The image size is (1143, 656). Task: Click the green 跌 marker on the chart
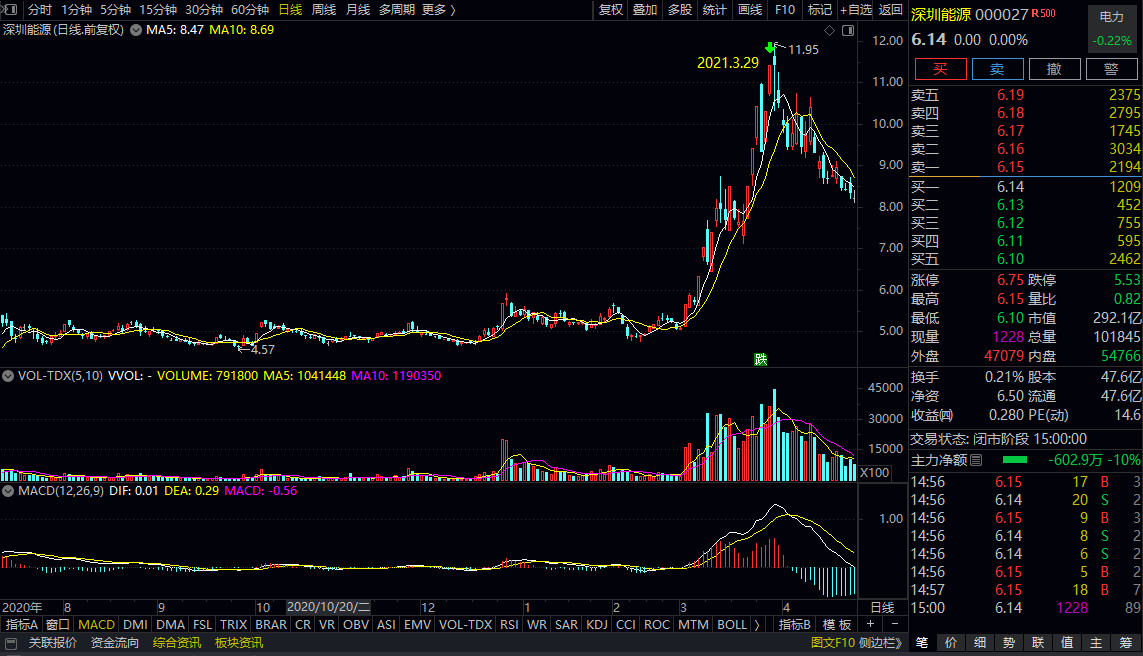(x=761, y=359)
